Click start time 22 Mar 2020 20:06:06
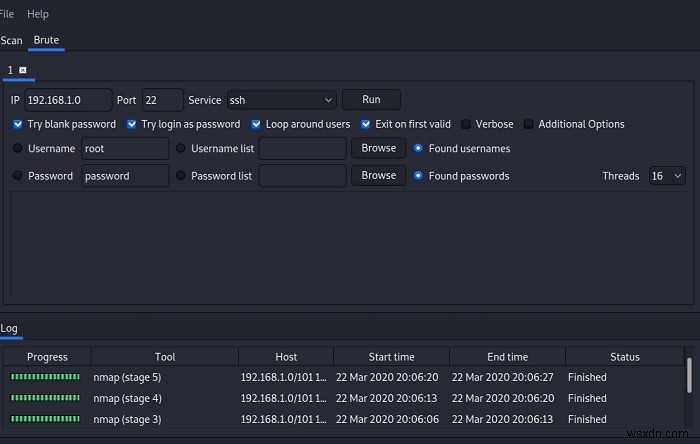The height and width of the screenshot is (444, 700). coord(387,419)
